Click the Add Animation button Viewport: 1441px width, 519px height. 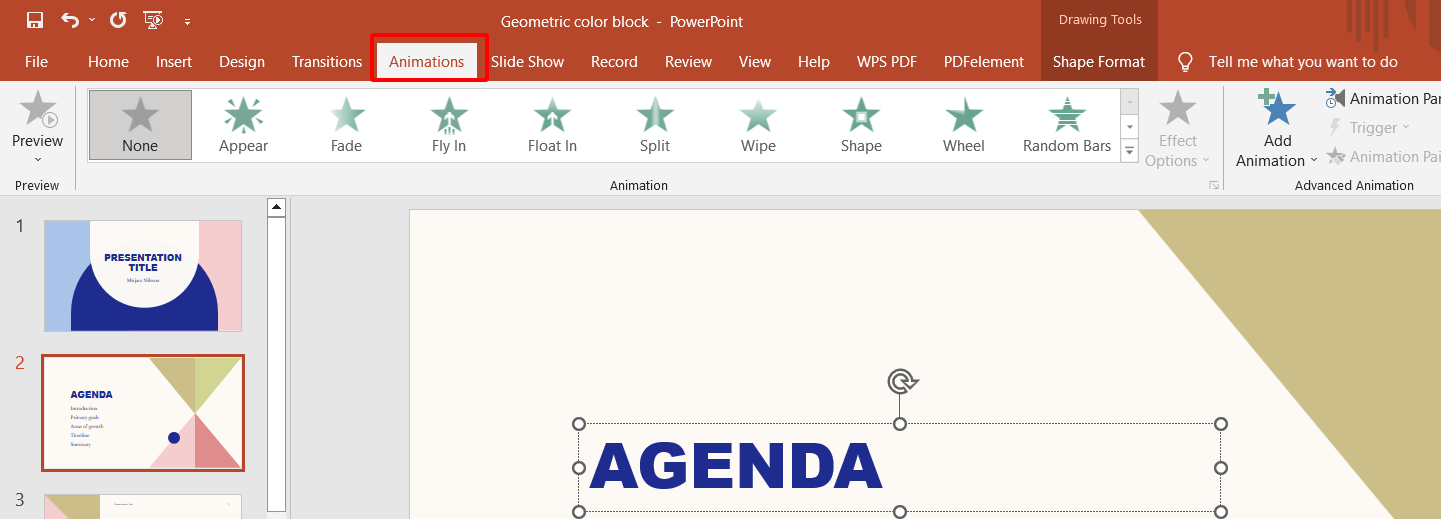1277,129
